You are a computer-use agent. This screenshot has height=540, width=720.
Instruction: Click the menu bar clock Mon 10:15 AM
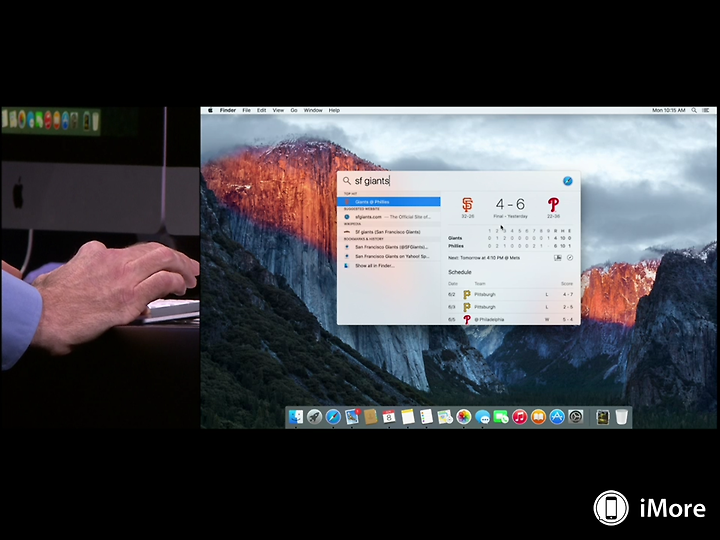coord(669,110)
